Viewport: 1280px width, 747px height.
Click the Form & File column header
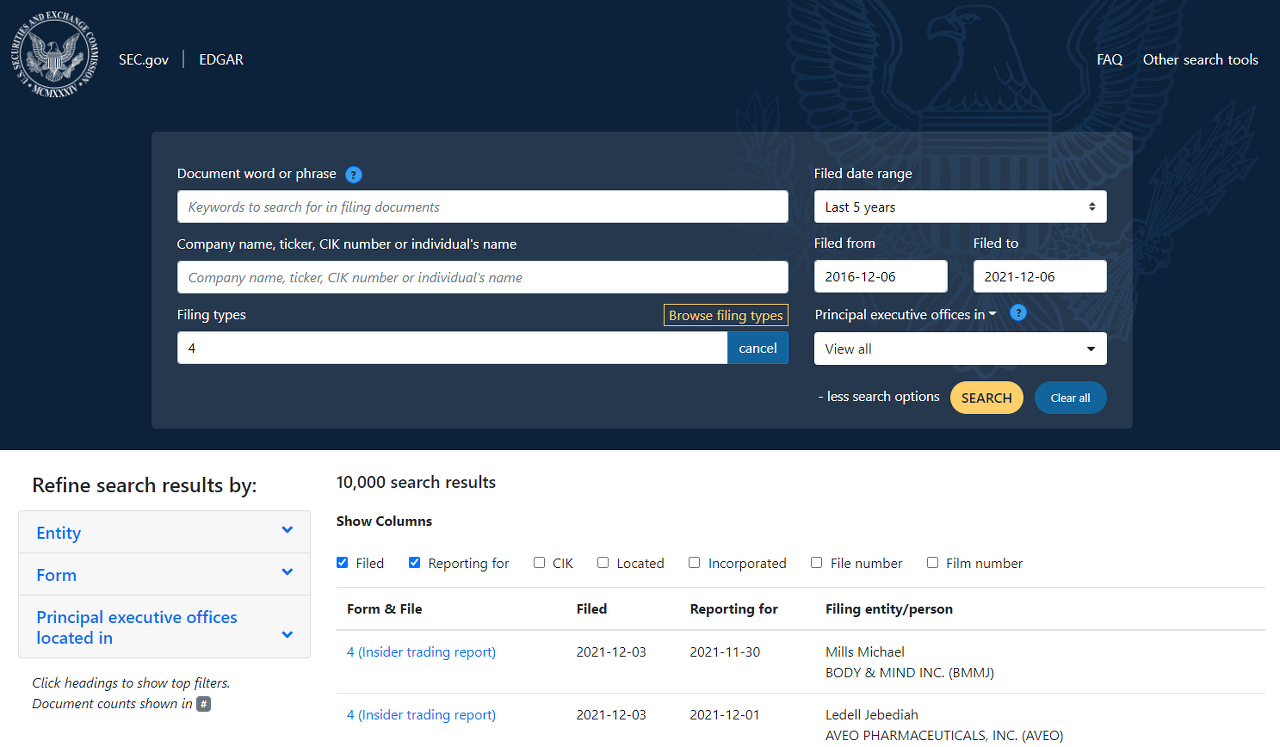(x=385, y=609)
